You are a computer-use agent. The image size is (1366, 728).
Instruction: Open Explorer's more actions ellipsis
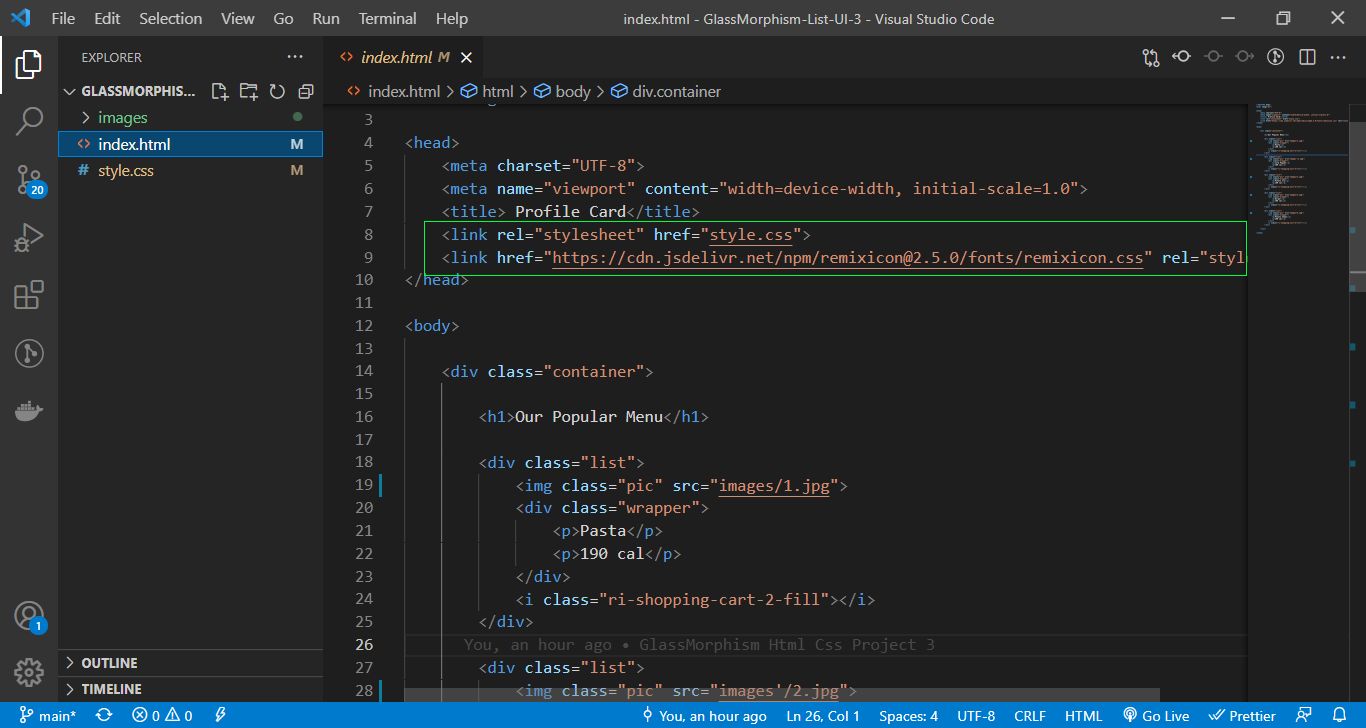pos(294,57)
